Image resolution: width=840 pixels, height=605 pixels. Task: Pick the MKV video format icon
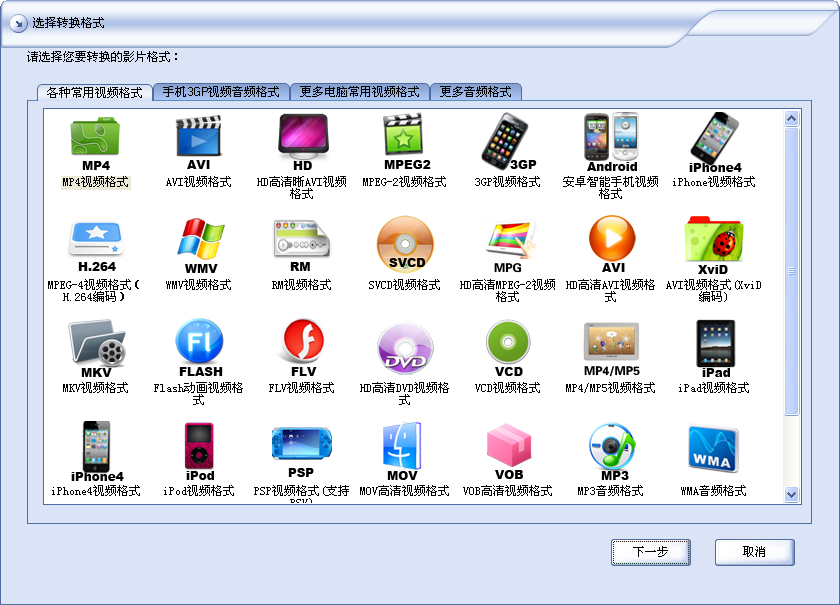96,343
